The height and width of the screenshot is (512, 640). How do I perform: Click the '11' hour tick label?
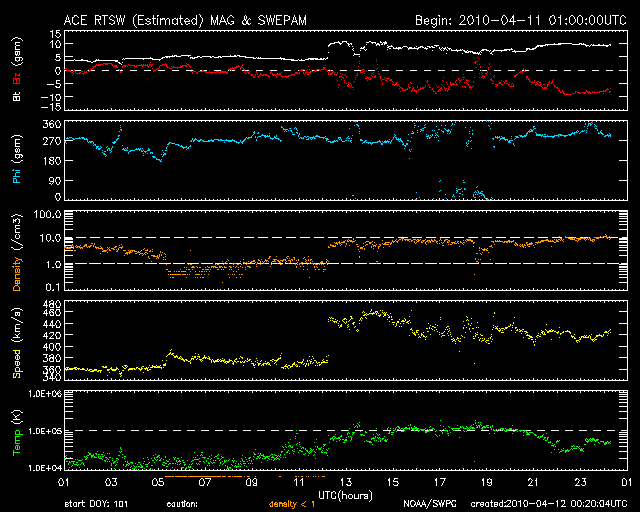[x=299, y=483]
